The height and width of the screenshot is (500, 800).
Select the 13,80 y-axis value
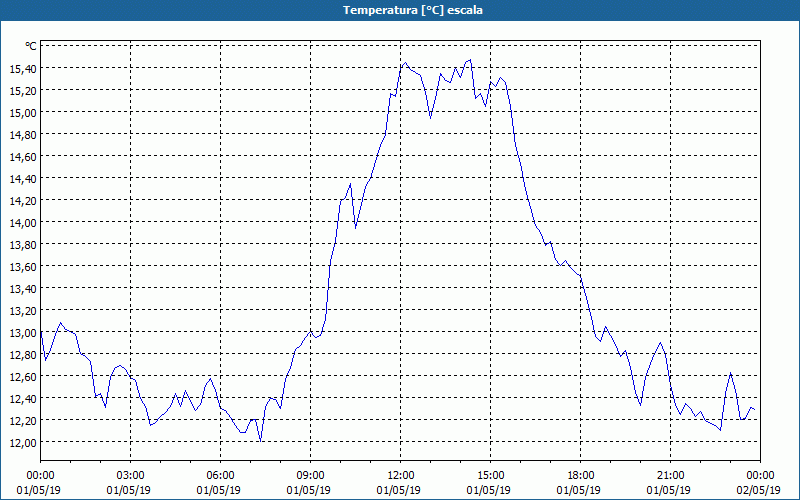(23, 244)
